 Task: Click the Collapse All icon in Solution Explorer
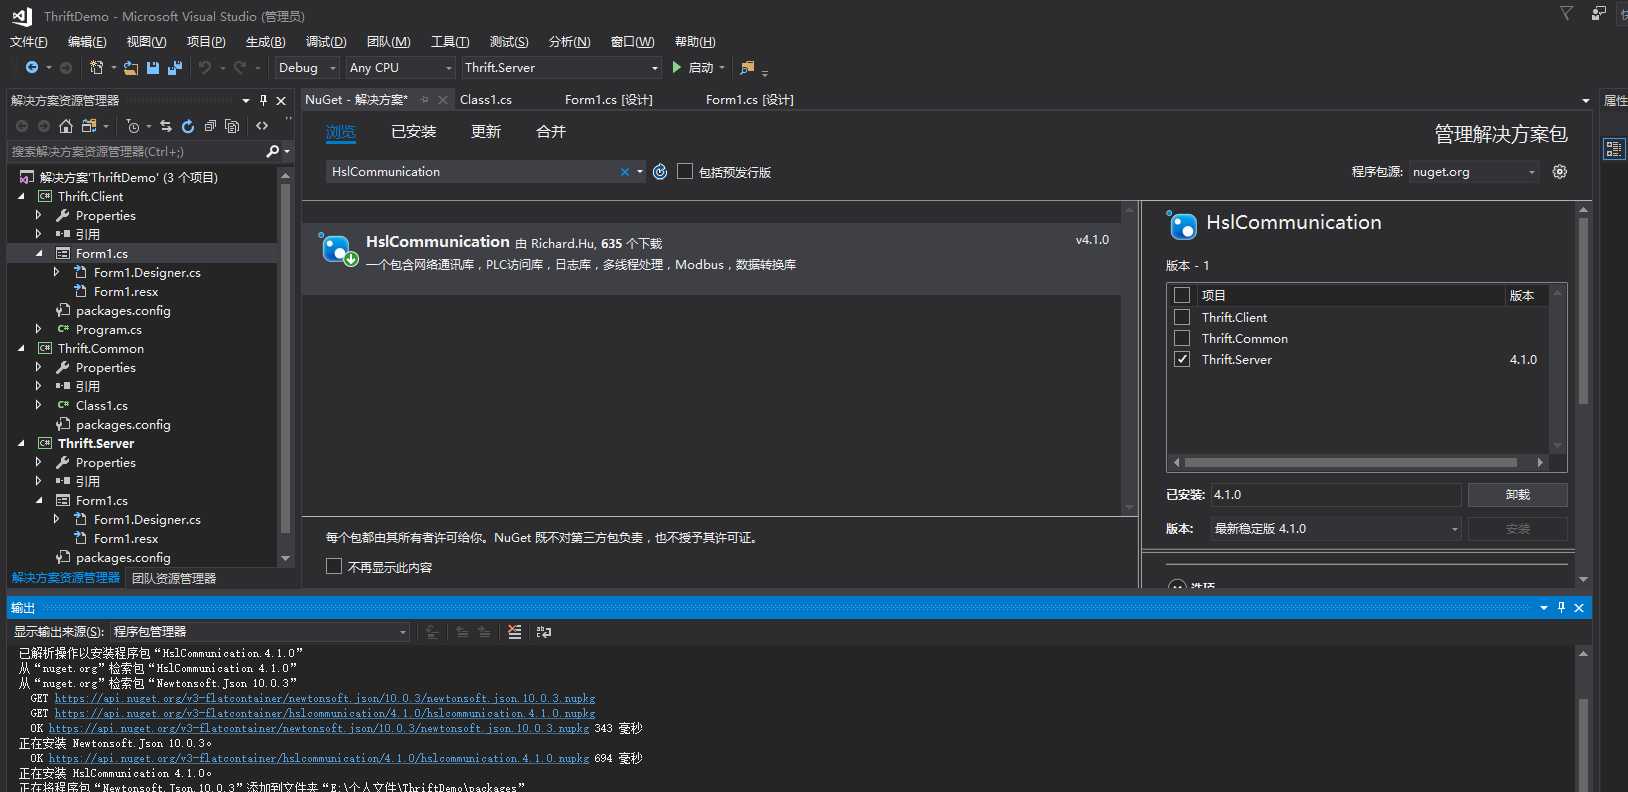210,126
